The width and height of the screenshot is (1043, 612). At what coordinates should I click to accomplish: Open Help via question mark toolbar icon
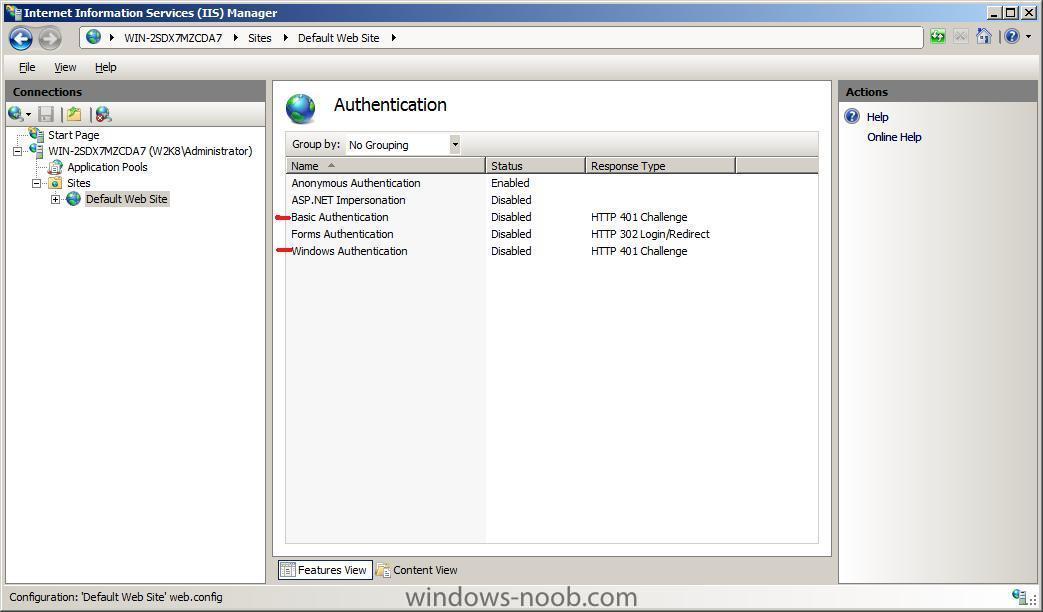point(1012,37)
